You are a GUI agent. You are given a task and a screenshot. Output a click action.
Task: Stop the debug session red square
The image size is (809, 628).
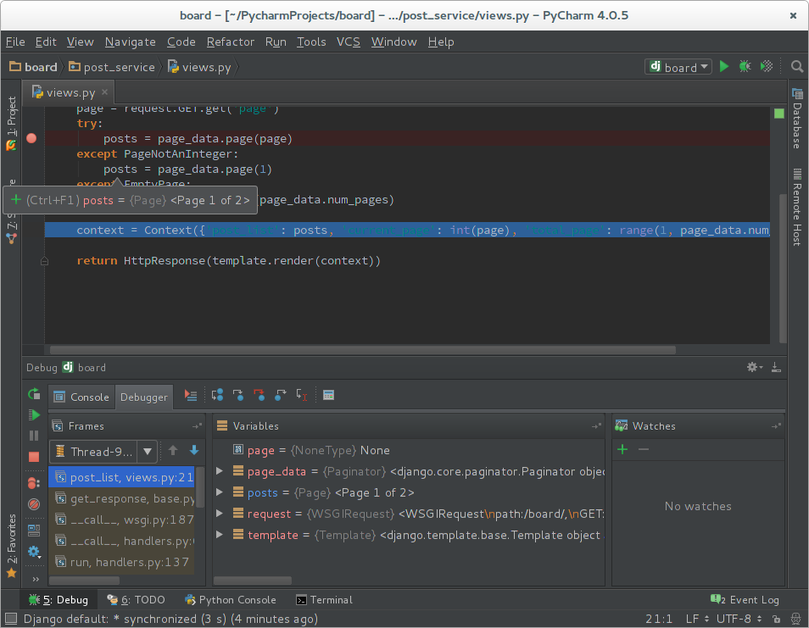coord(34,457)
